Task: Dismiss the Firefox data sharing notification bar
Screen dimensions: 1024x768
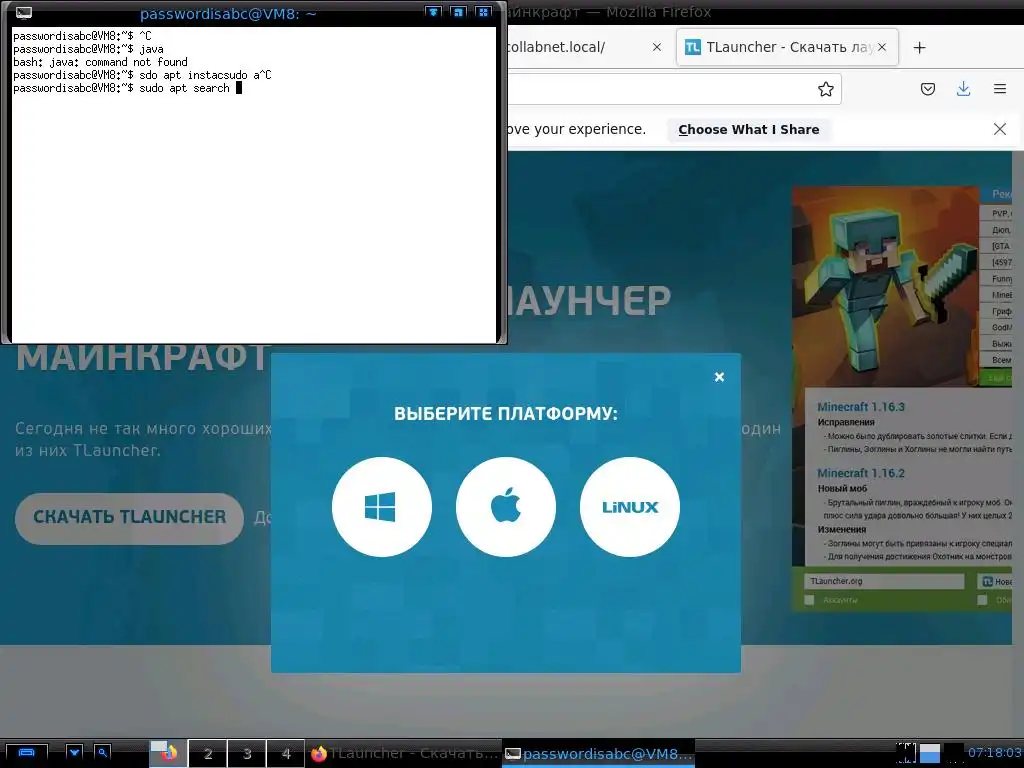Action: click(x=999, y=129)
